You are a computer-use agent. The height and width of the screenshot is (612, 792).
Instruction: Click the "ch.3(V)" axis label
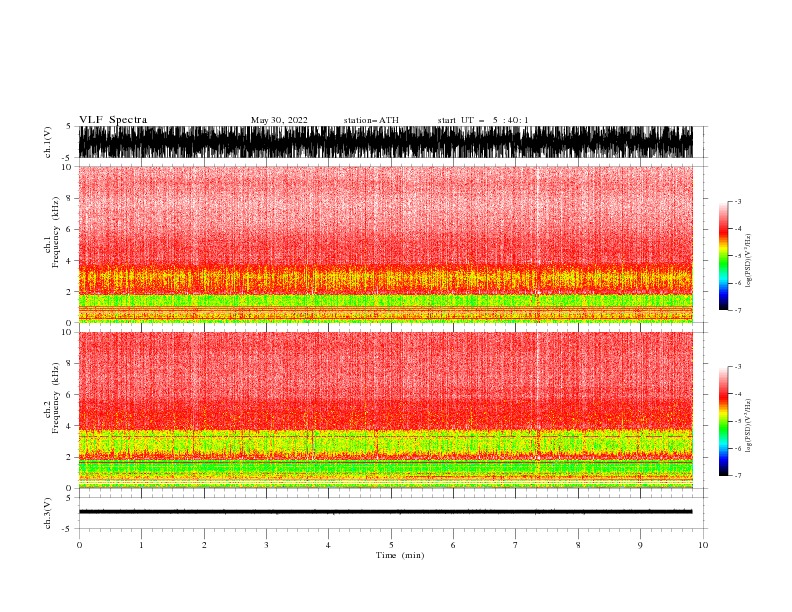(48, 513)
